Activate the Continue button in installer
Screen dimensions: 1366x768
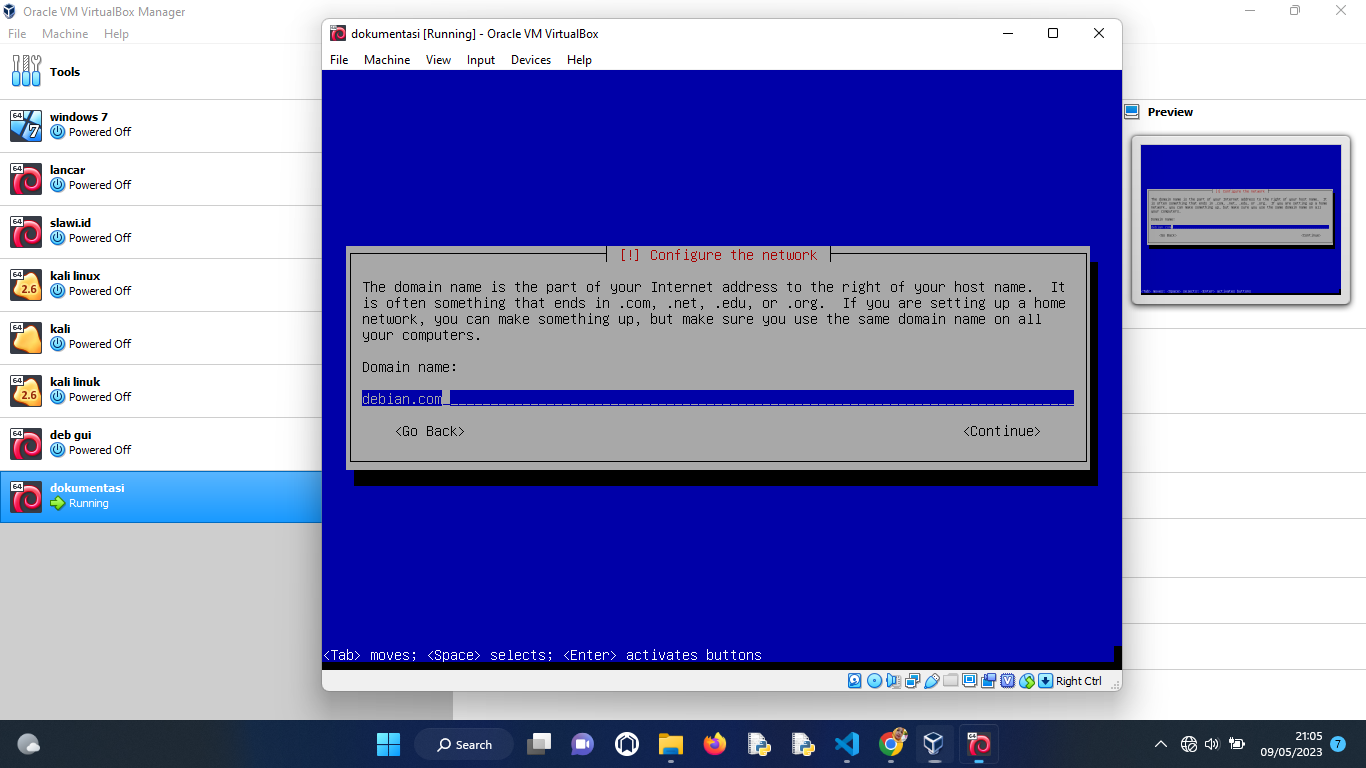pos(1002,431)
